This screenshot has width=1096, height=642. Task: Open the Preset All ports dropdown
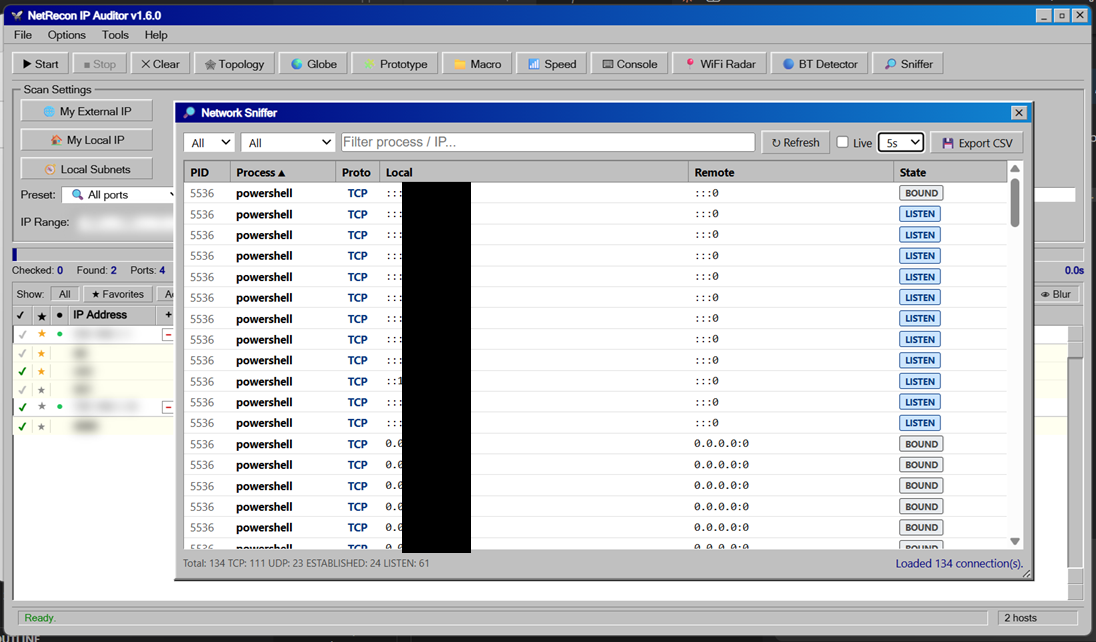click(x=119, y=194)
